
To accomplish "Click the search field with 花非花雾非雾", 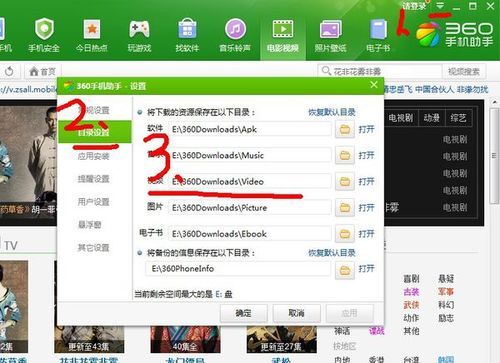I will click(380, 71).
